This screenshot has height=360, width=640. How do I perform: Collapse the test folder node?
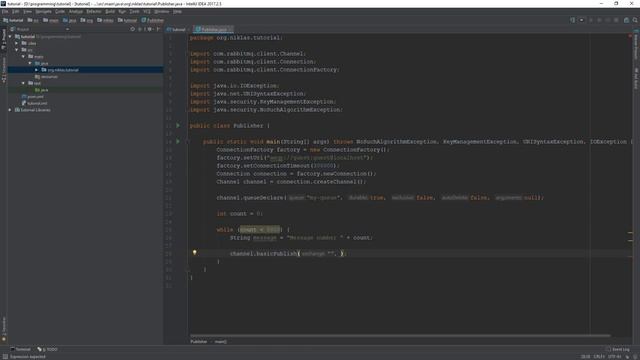pyautogui.click(x=23, y=83)
